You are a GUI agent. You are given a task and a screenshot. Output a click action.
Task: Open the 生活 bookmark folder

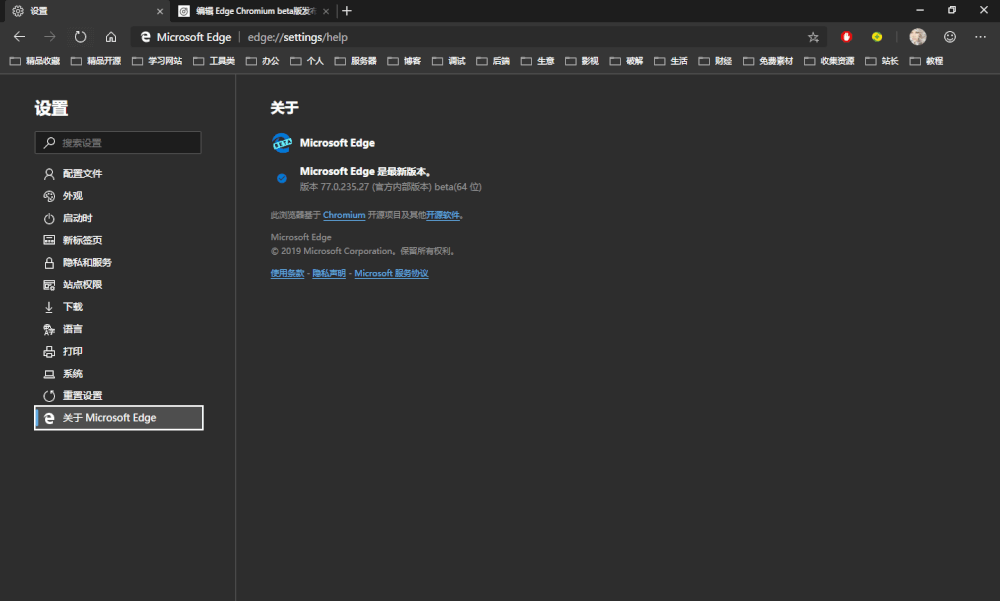pos(671,61)
